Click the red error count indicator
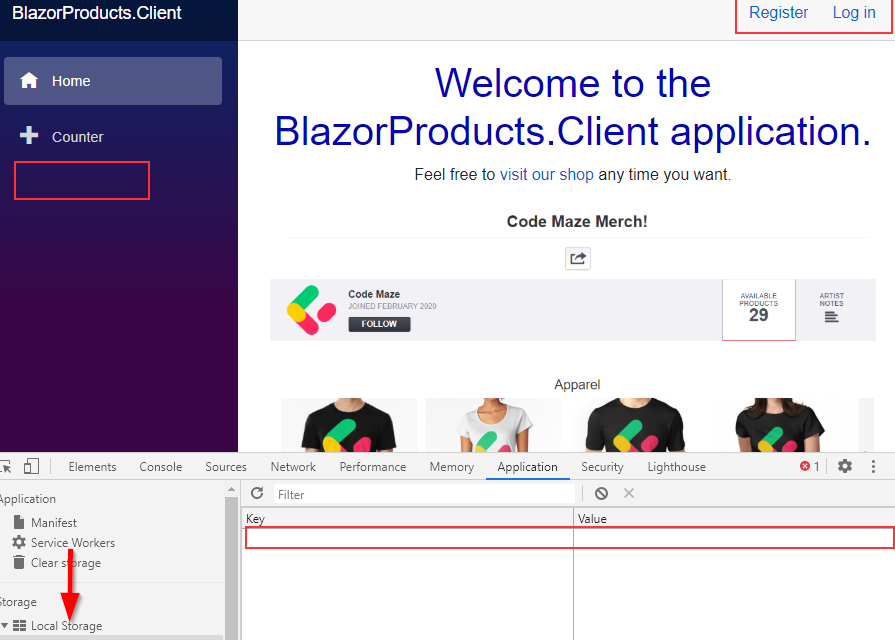This screenshot has width=895, height=640. [x=810, y=467]
